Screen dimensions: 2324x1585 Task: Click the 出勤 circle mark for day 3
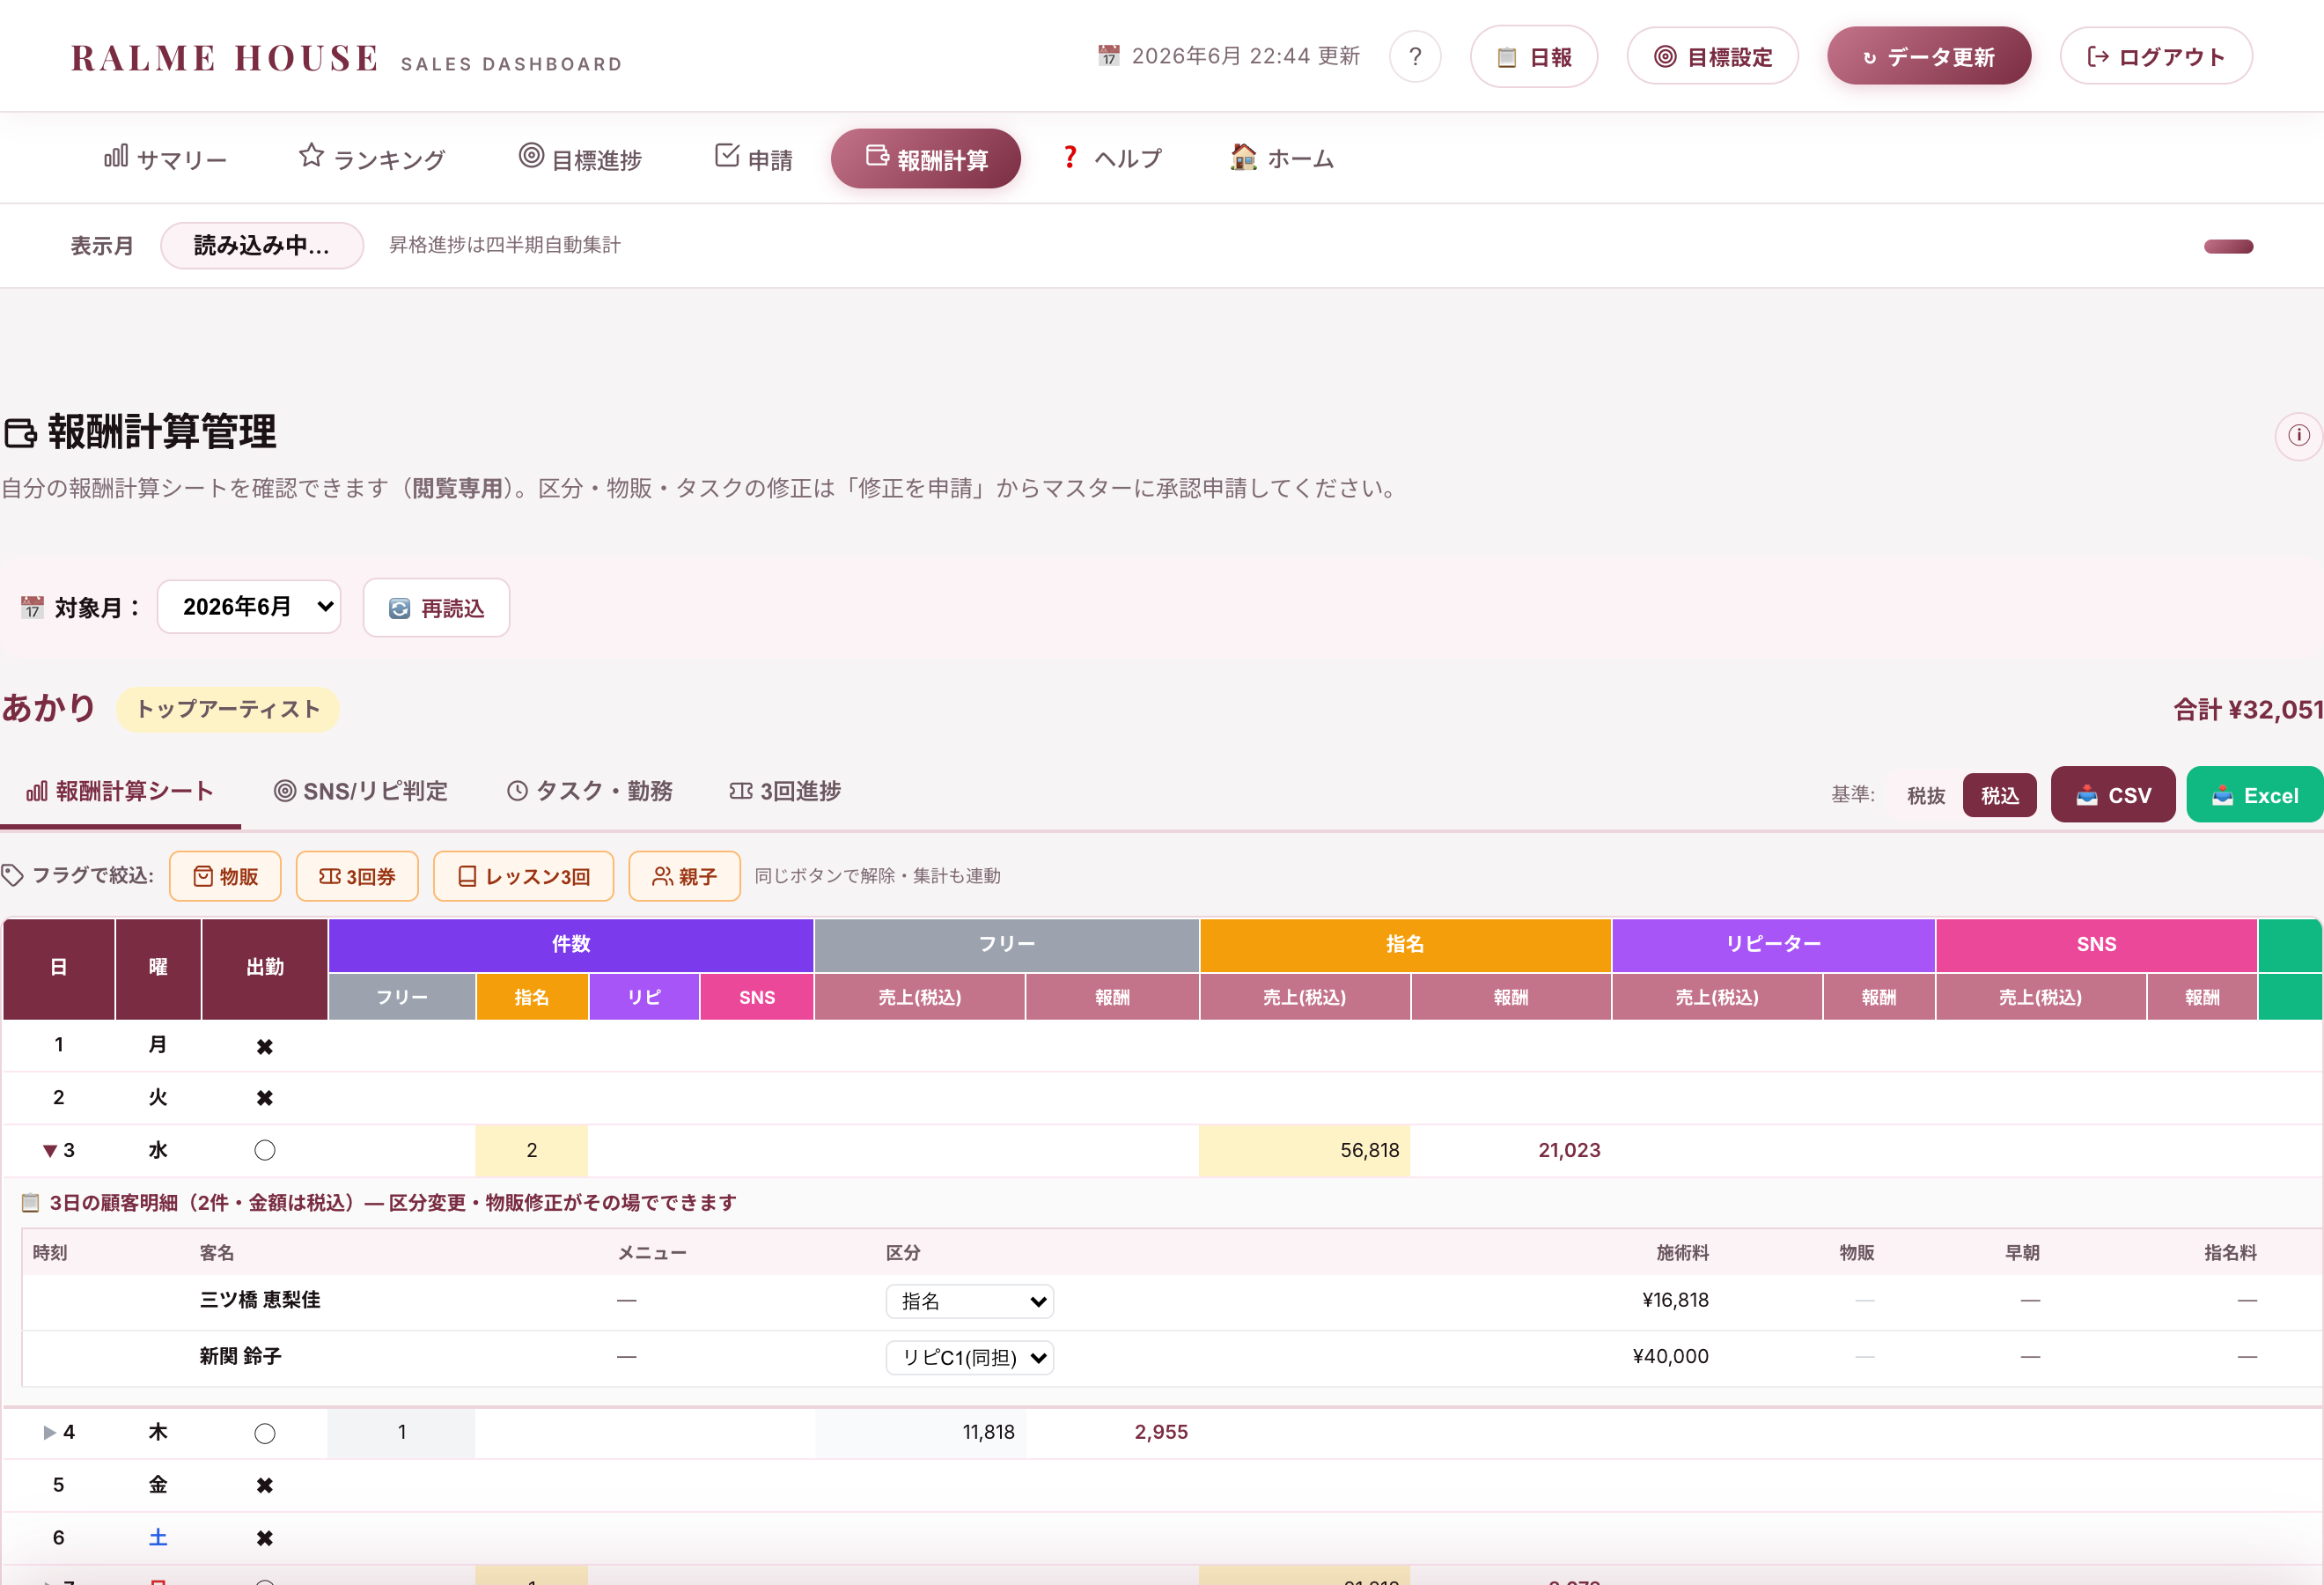click(x=264, y=1151)
